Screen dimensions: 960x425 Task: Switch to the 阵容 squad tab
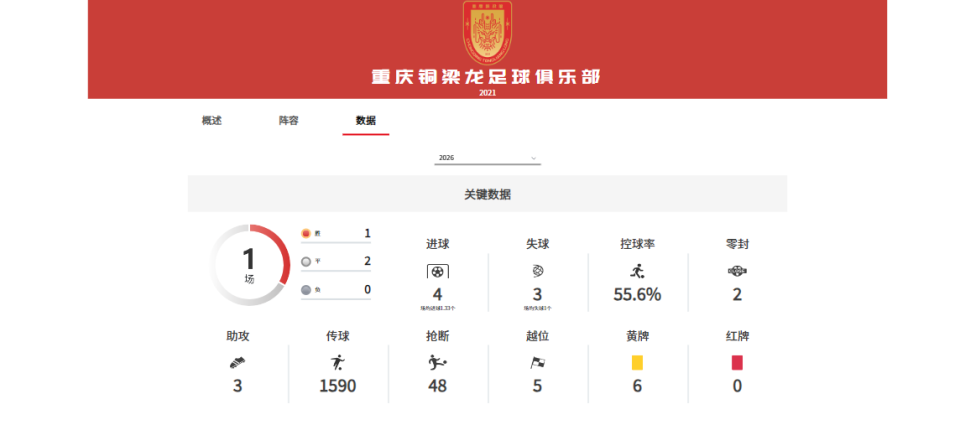click(288, 121)
